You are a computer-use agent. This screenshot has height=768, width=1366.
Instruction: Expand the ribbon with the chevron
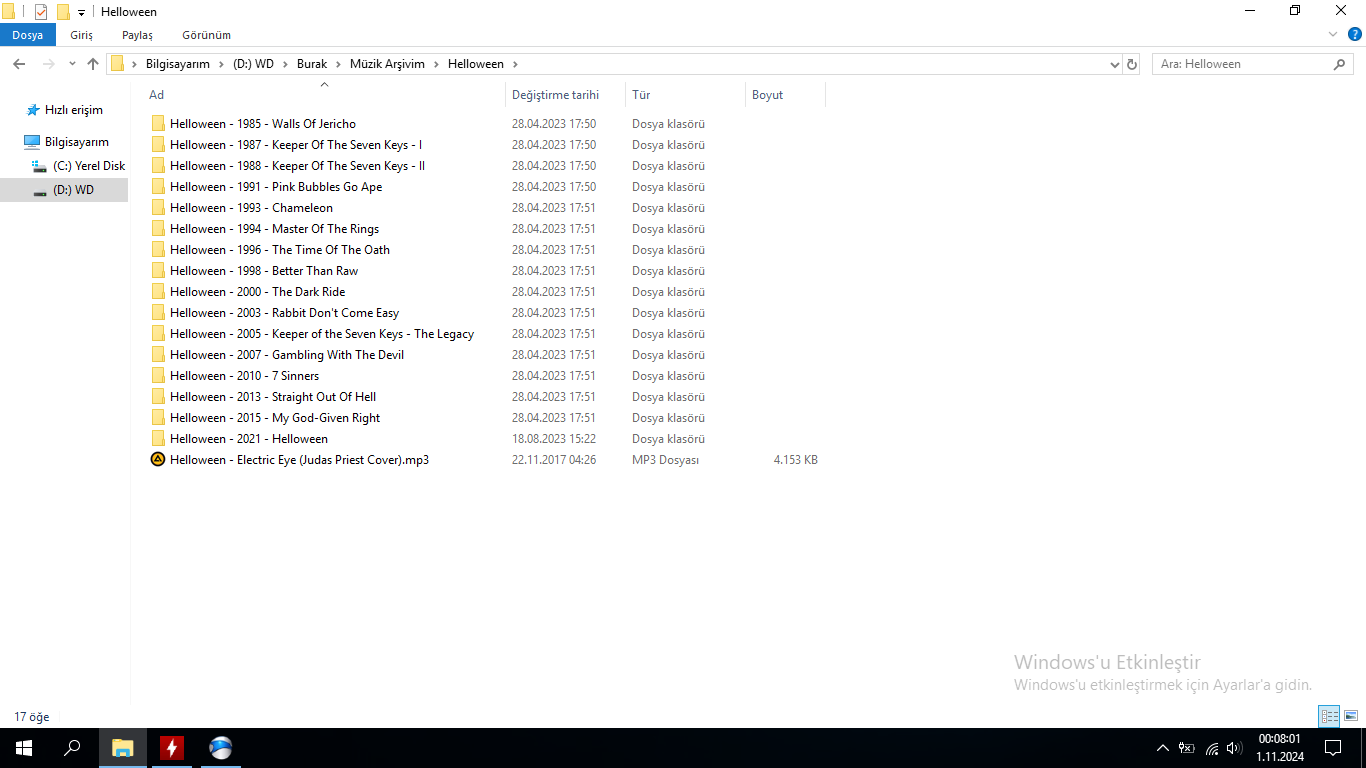(1332, 34)
